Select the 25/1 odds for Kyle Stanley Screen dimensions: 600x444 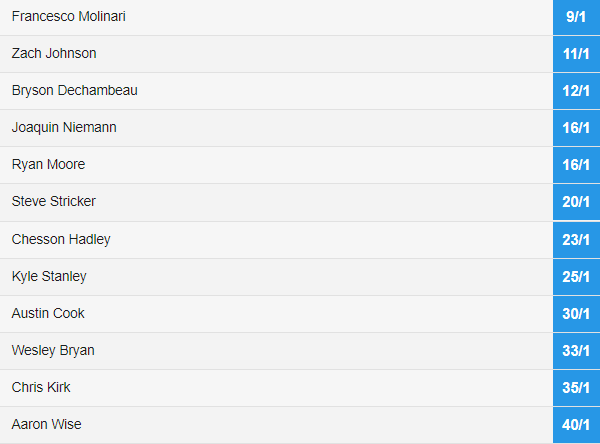[x=576, y=277]
